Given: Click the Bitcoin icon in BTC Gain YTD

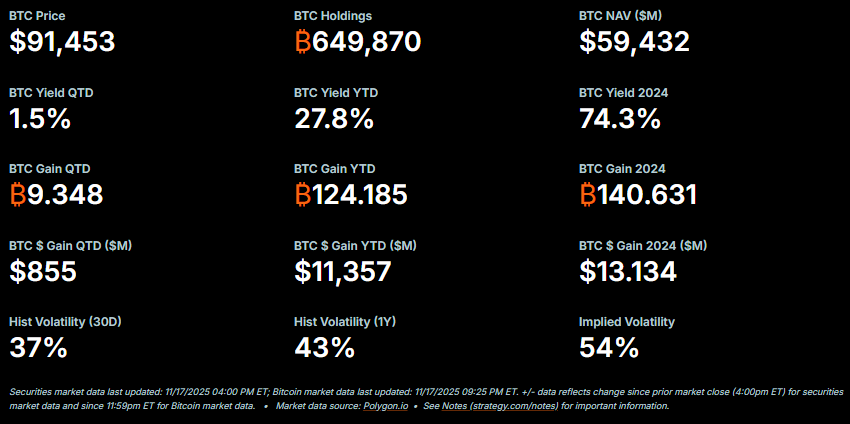Looking at the screenshot, I should (303, 195).
